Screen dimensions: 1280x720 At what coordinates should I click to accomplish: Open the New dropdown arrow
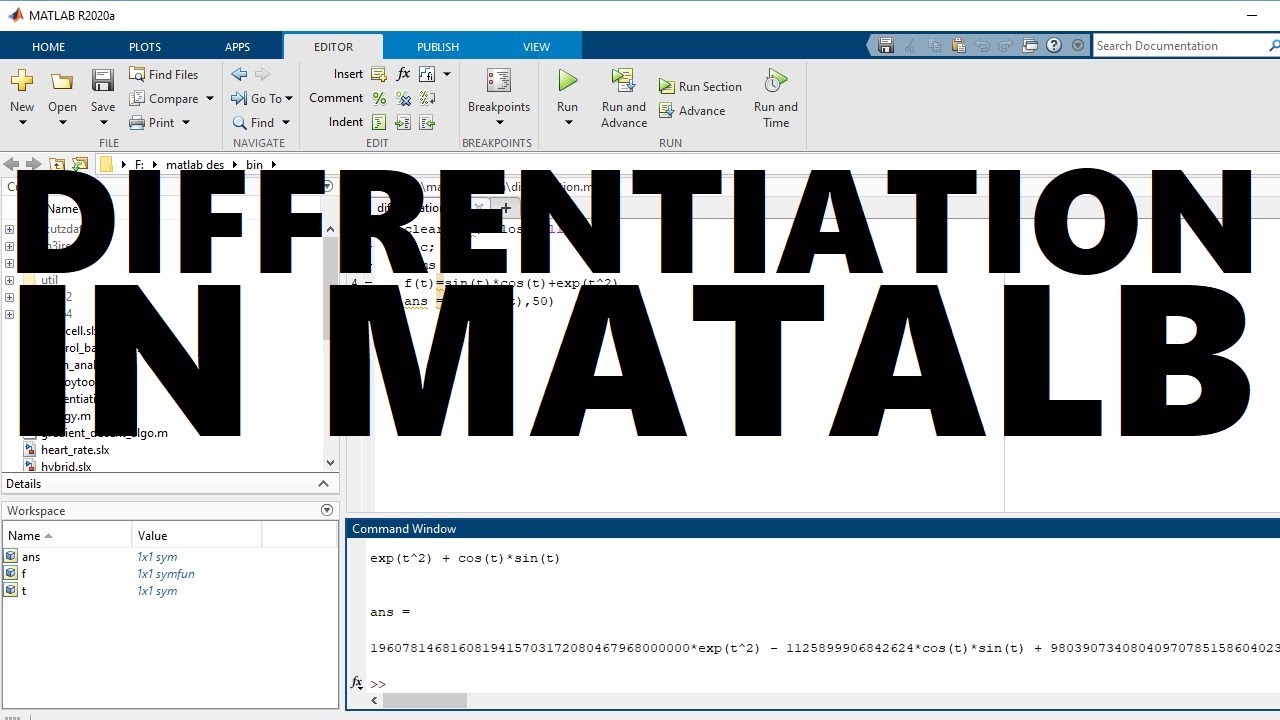pos(22,123)
